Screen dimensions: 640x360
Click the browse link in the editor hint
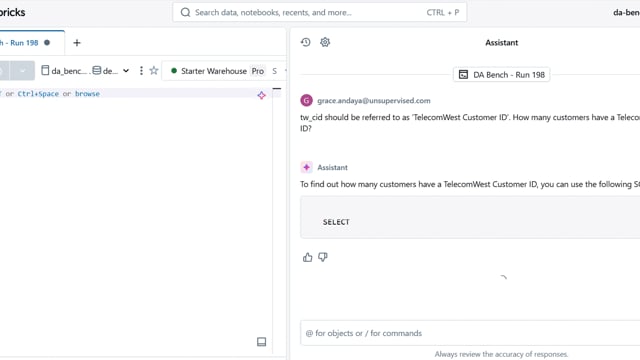point(87,94)
